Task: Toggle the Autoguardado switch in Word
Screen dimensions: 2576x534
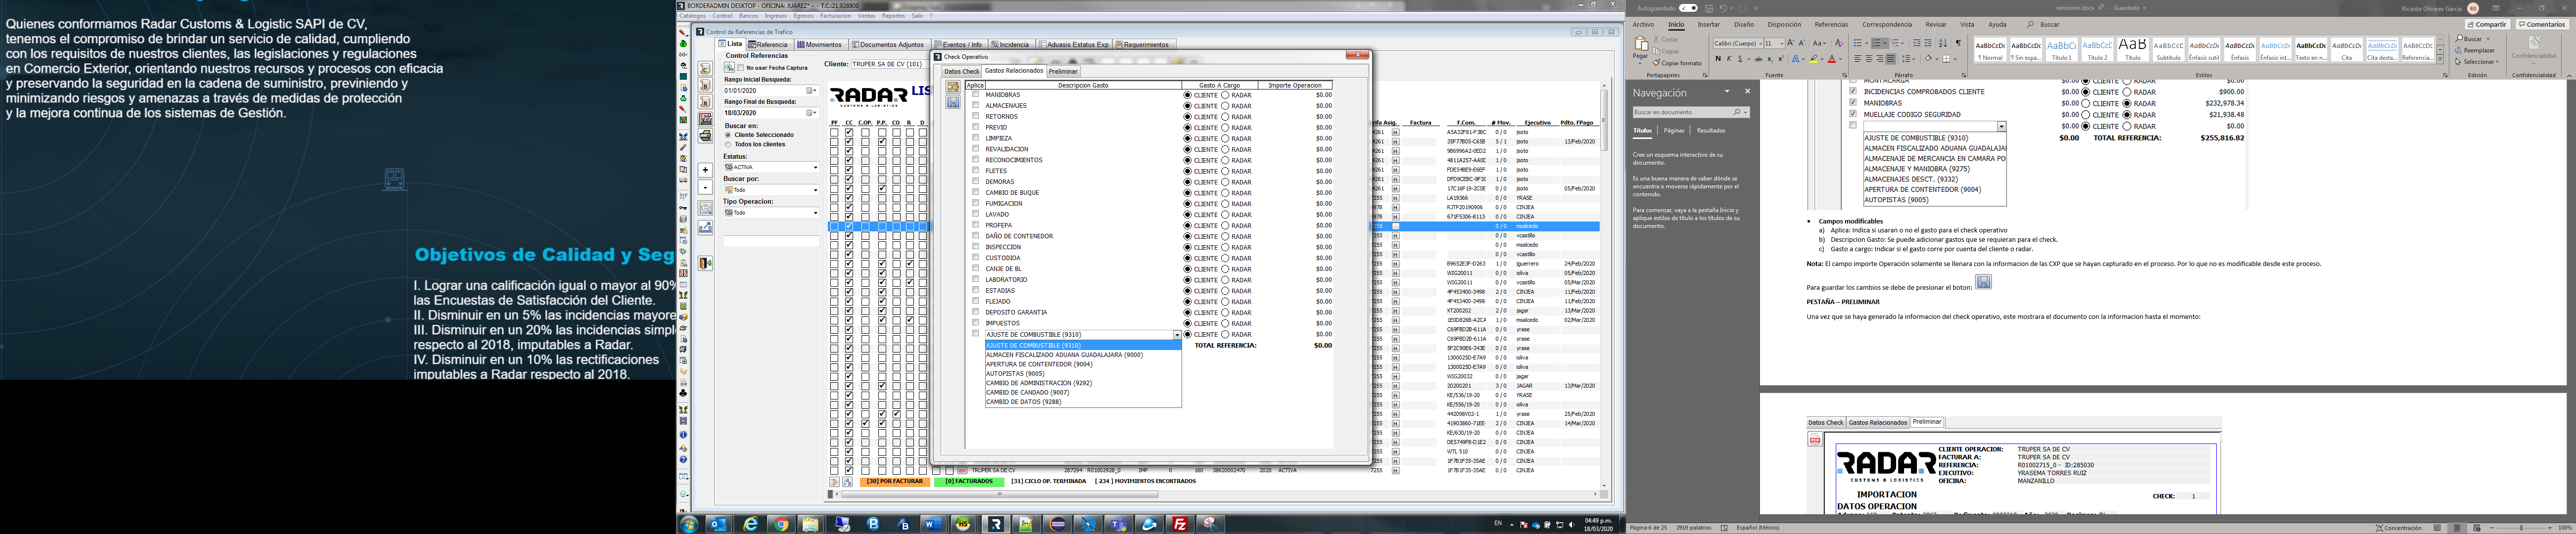Action: tap(1688, 8)
